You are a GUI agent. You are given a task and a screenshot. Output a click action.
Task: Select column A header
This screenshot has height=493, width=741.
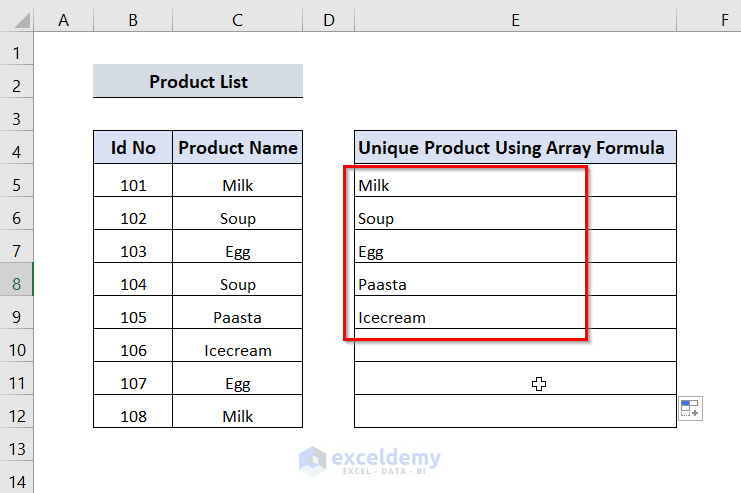[64, 17]
